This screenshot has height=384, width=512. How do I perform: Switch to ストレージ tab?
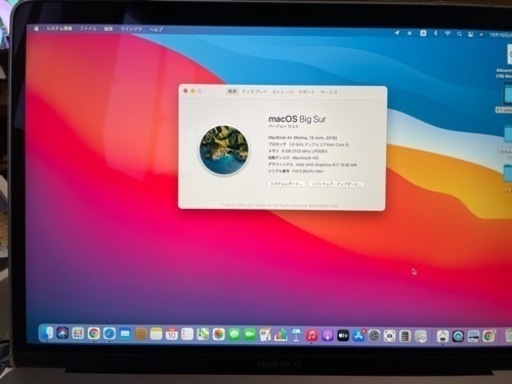283,92
